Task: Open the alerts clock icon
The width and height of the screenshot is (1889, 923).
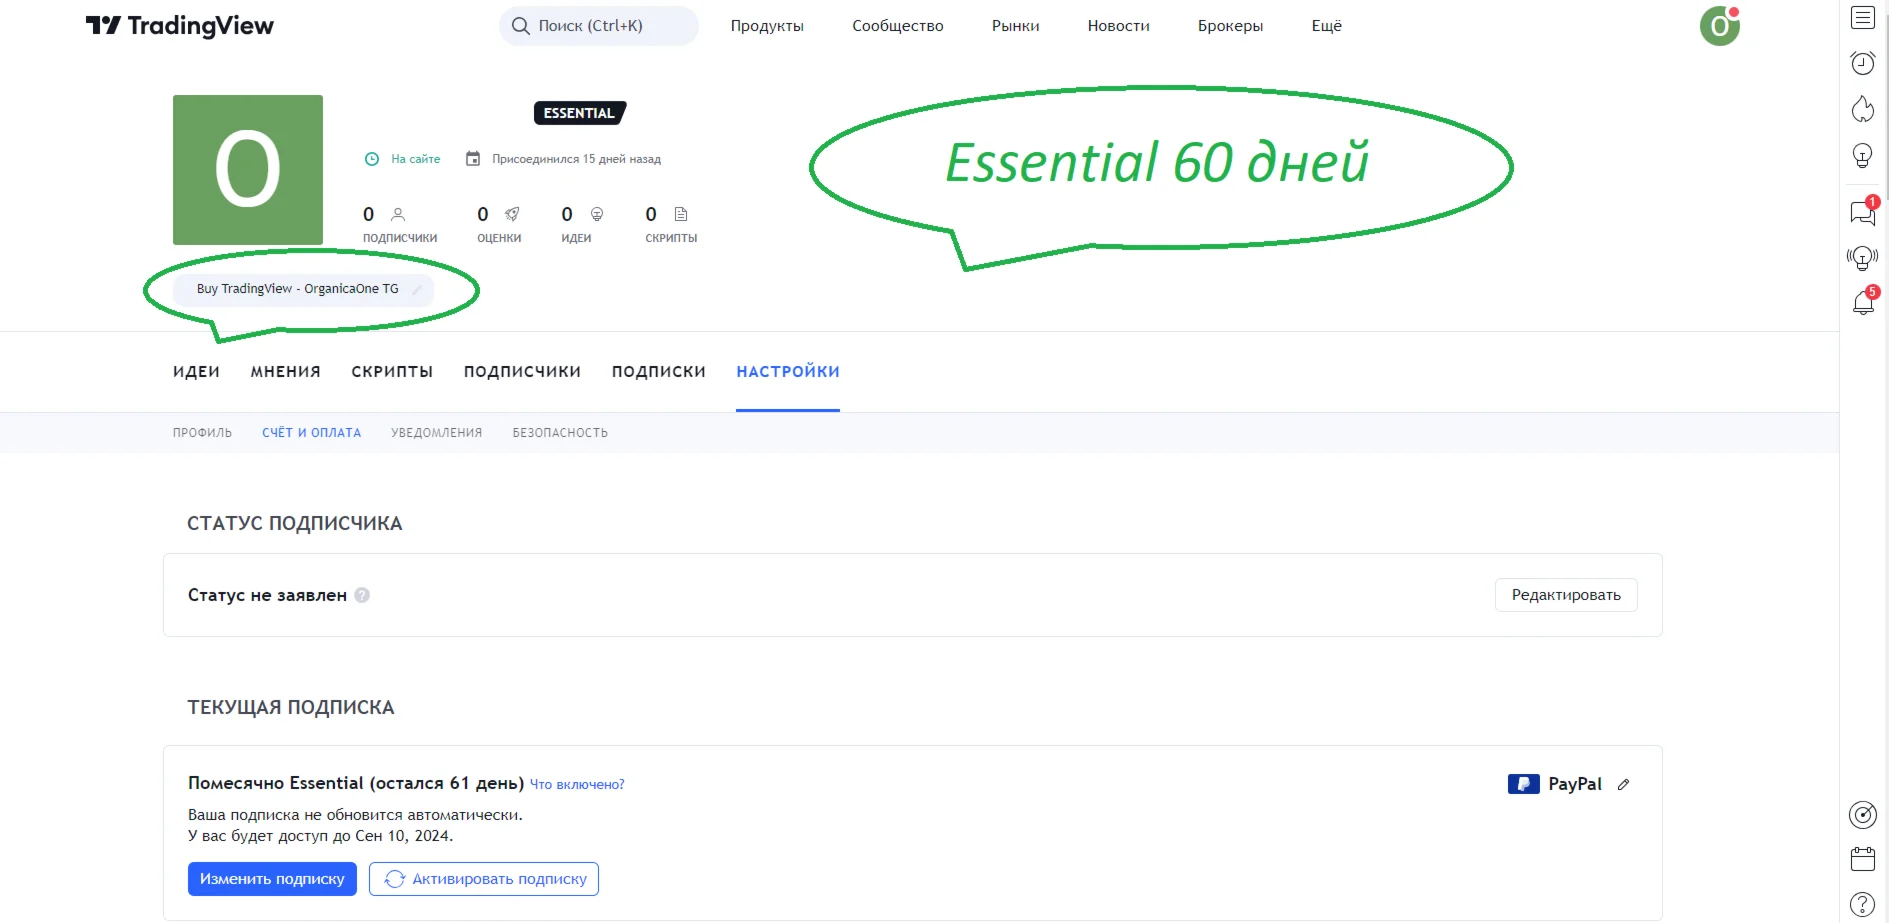Action: point(1862,63)
